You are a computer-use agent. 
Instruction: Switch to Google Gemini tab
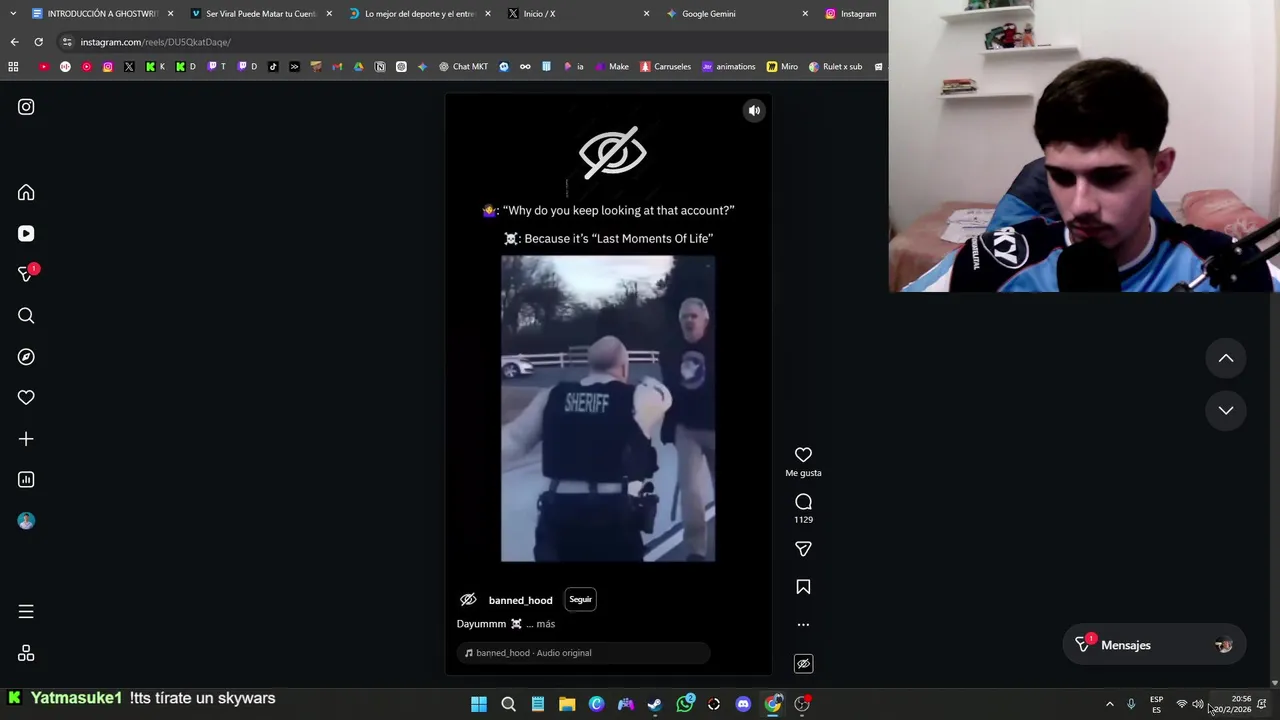tap(736, 14)
